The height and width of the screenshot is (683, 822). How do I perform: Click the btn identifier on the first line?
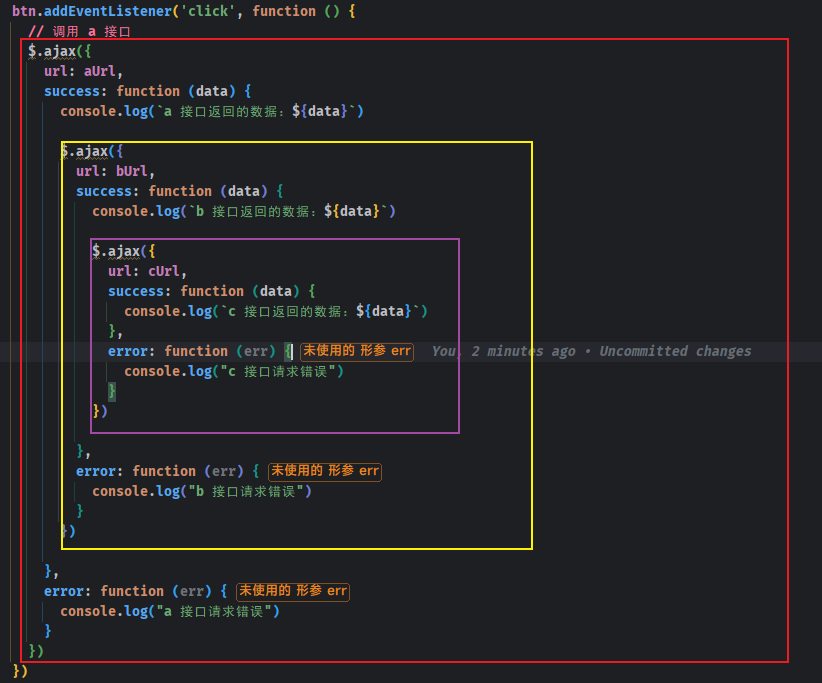tap(24, 11)
